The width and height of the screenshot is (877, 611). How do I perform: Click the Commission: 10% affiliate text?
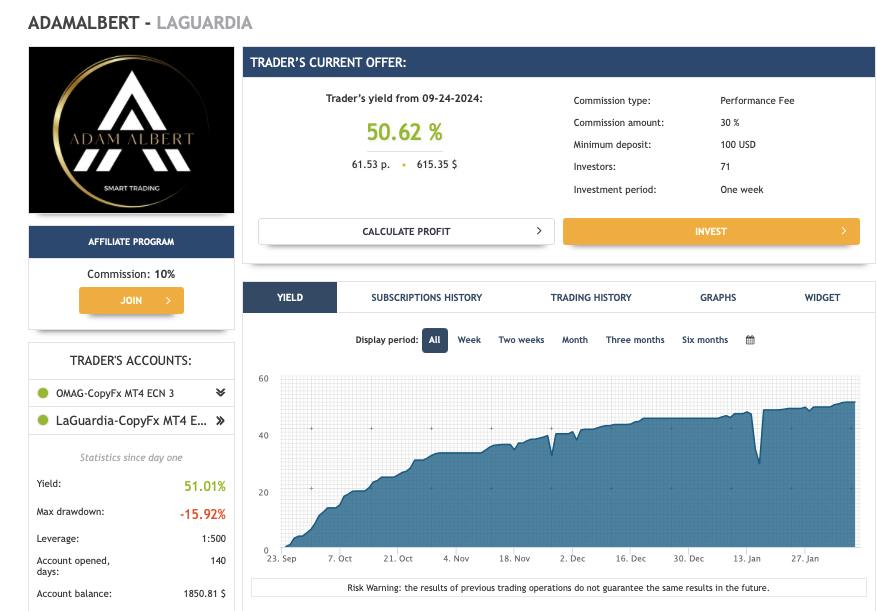[131, 274]
